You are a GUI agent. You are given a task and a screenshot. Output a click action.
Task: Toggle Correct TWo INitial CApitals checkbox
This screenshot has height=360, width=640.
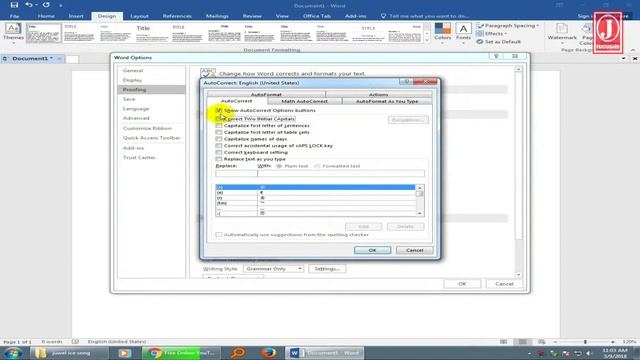pos(219,119)
